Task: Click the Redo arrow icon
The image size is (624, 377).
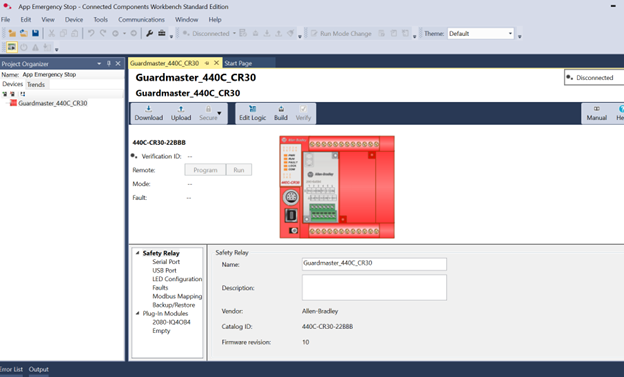Action: [x=103, y=33]
